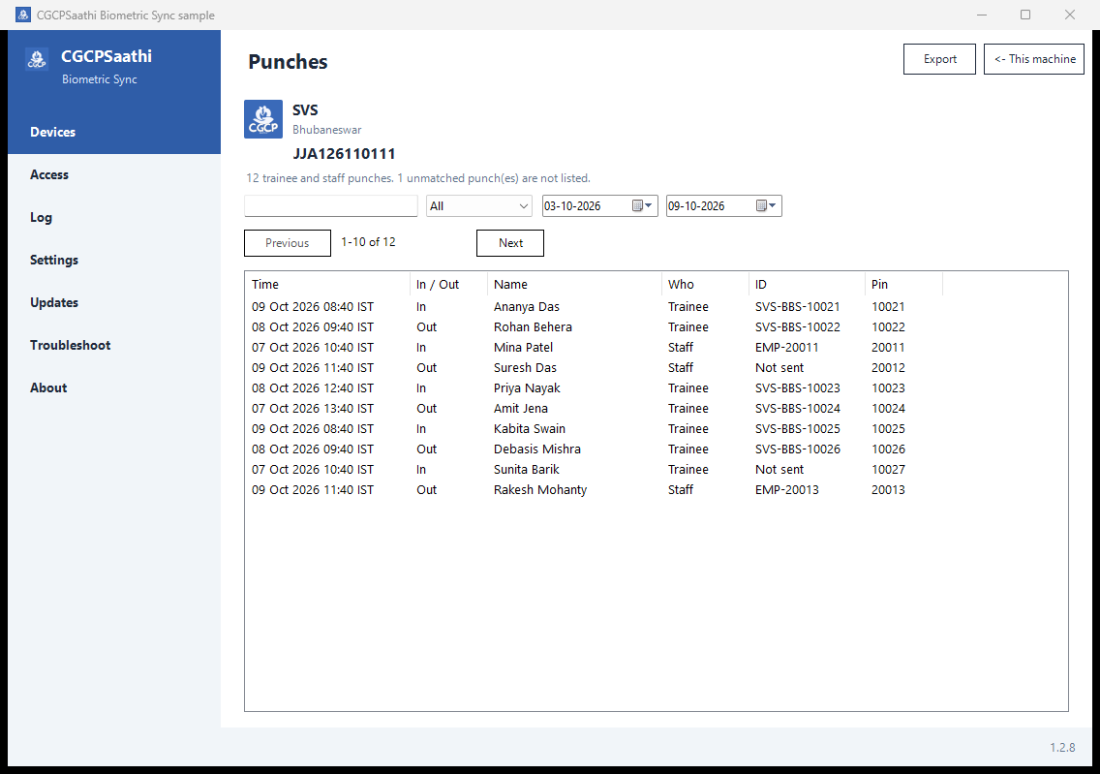The width and height of the screenshot is (1100, 774).
Task: Click ID SVS-BBS-10025 in the list
Action: coord(798,429)
